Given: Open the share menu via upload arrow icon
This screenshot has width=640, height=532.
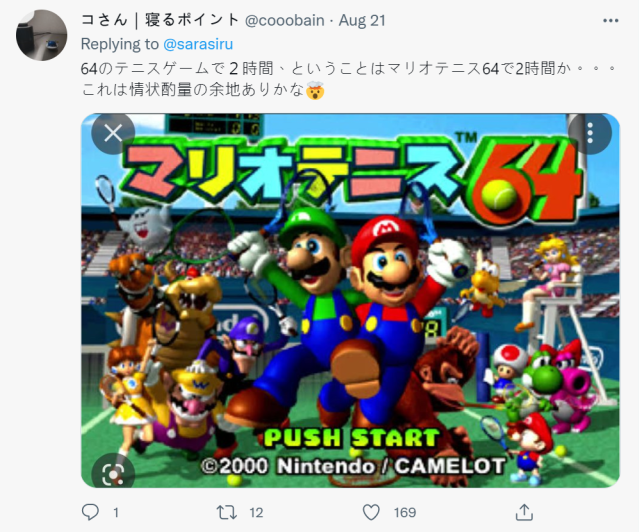Looking at the screenshot, I should (x=524, y=512).
